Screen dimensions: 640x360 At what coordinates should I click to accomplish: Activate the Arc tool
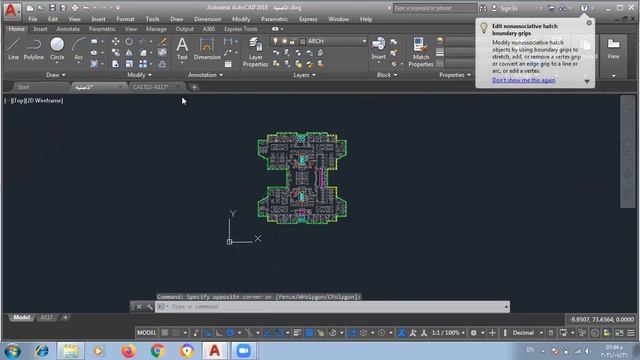78,49
